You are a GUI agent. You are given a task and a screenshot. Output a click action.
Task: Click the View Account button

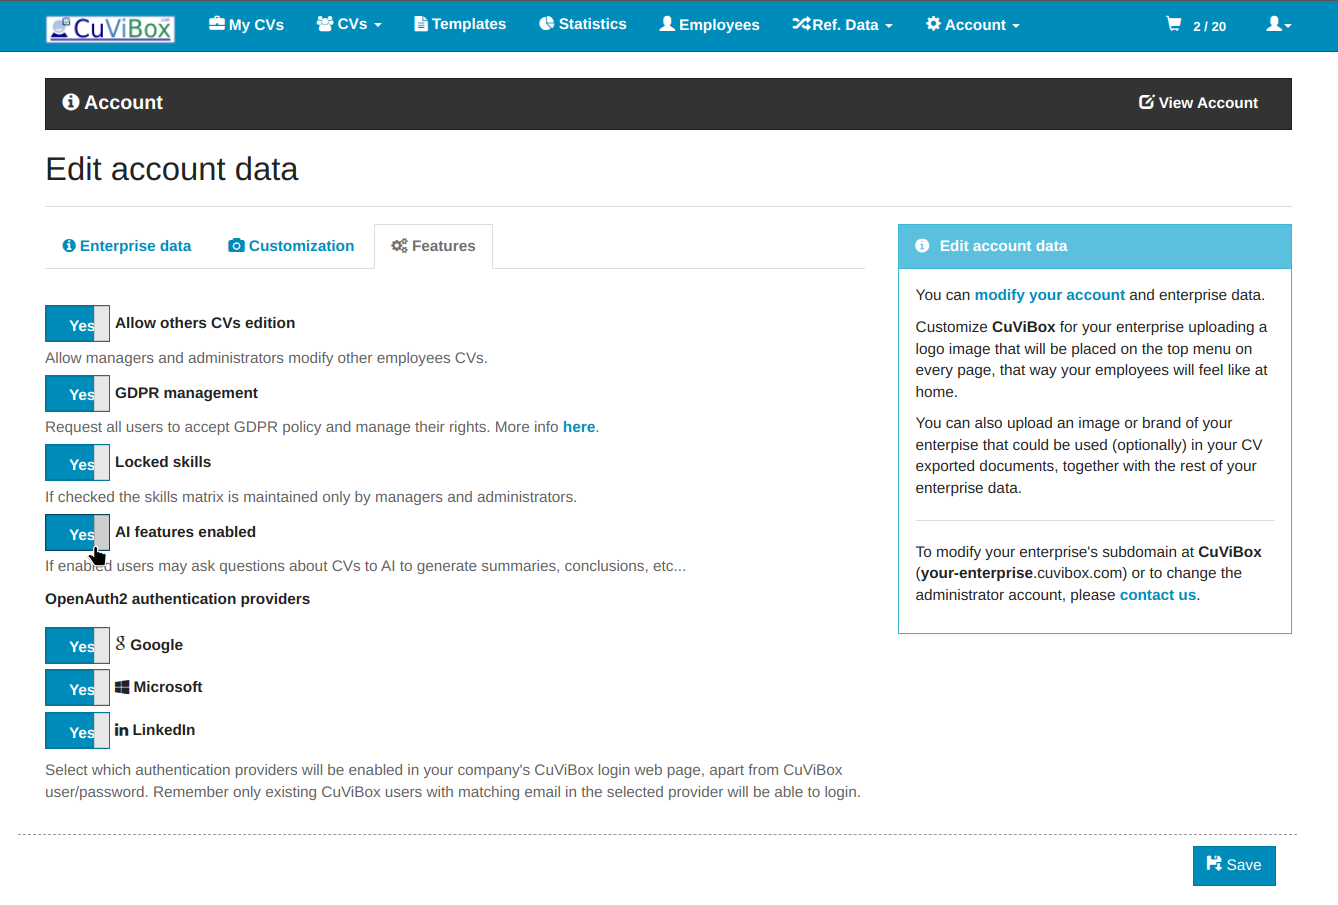[1198, 103]
